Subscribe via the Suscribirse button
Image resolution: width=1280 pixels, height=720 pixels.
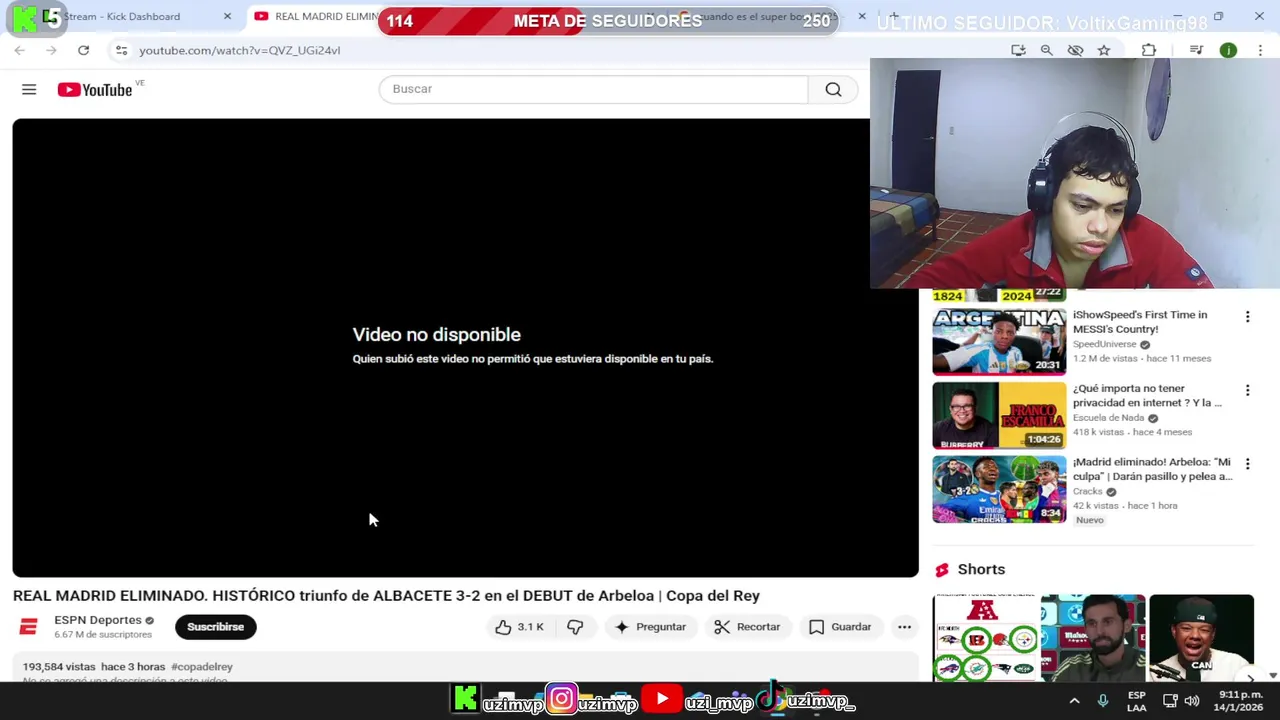pos(215,627)
